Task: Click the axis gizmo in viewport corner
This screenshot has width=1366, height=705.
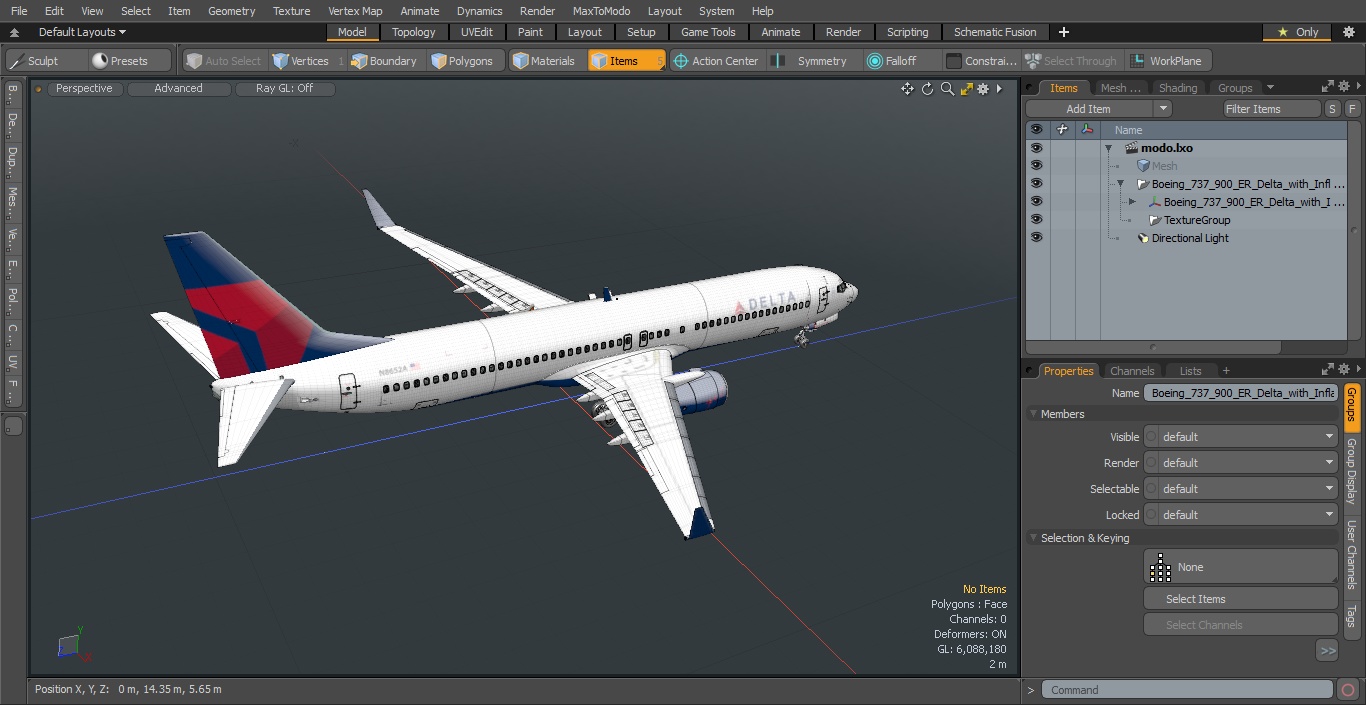Action: tap(72, 645)
